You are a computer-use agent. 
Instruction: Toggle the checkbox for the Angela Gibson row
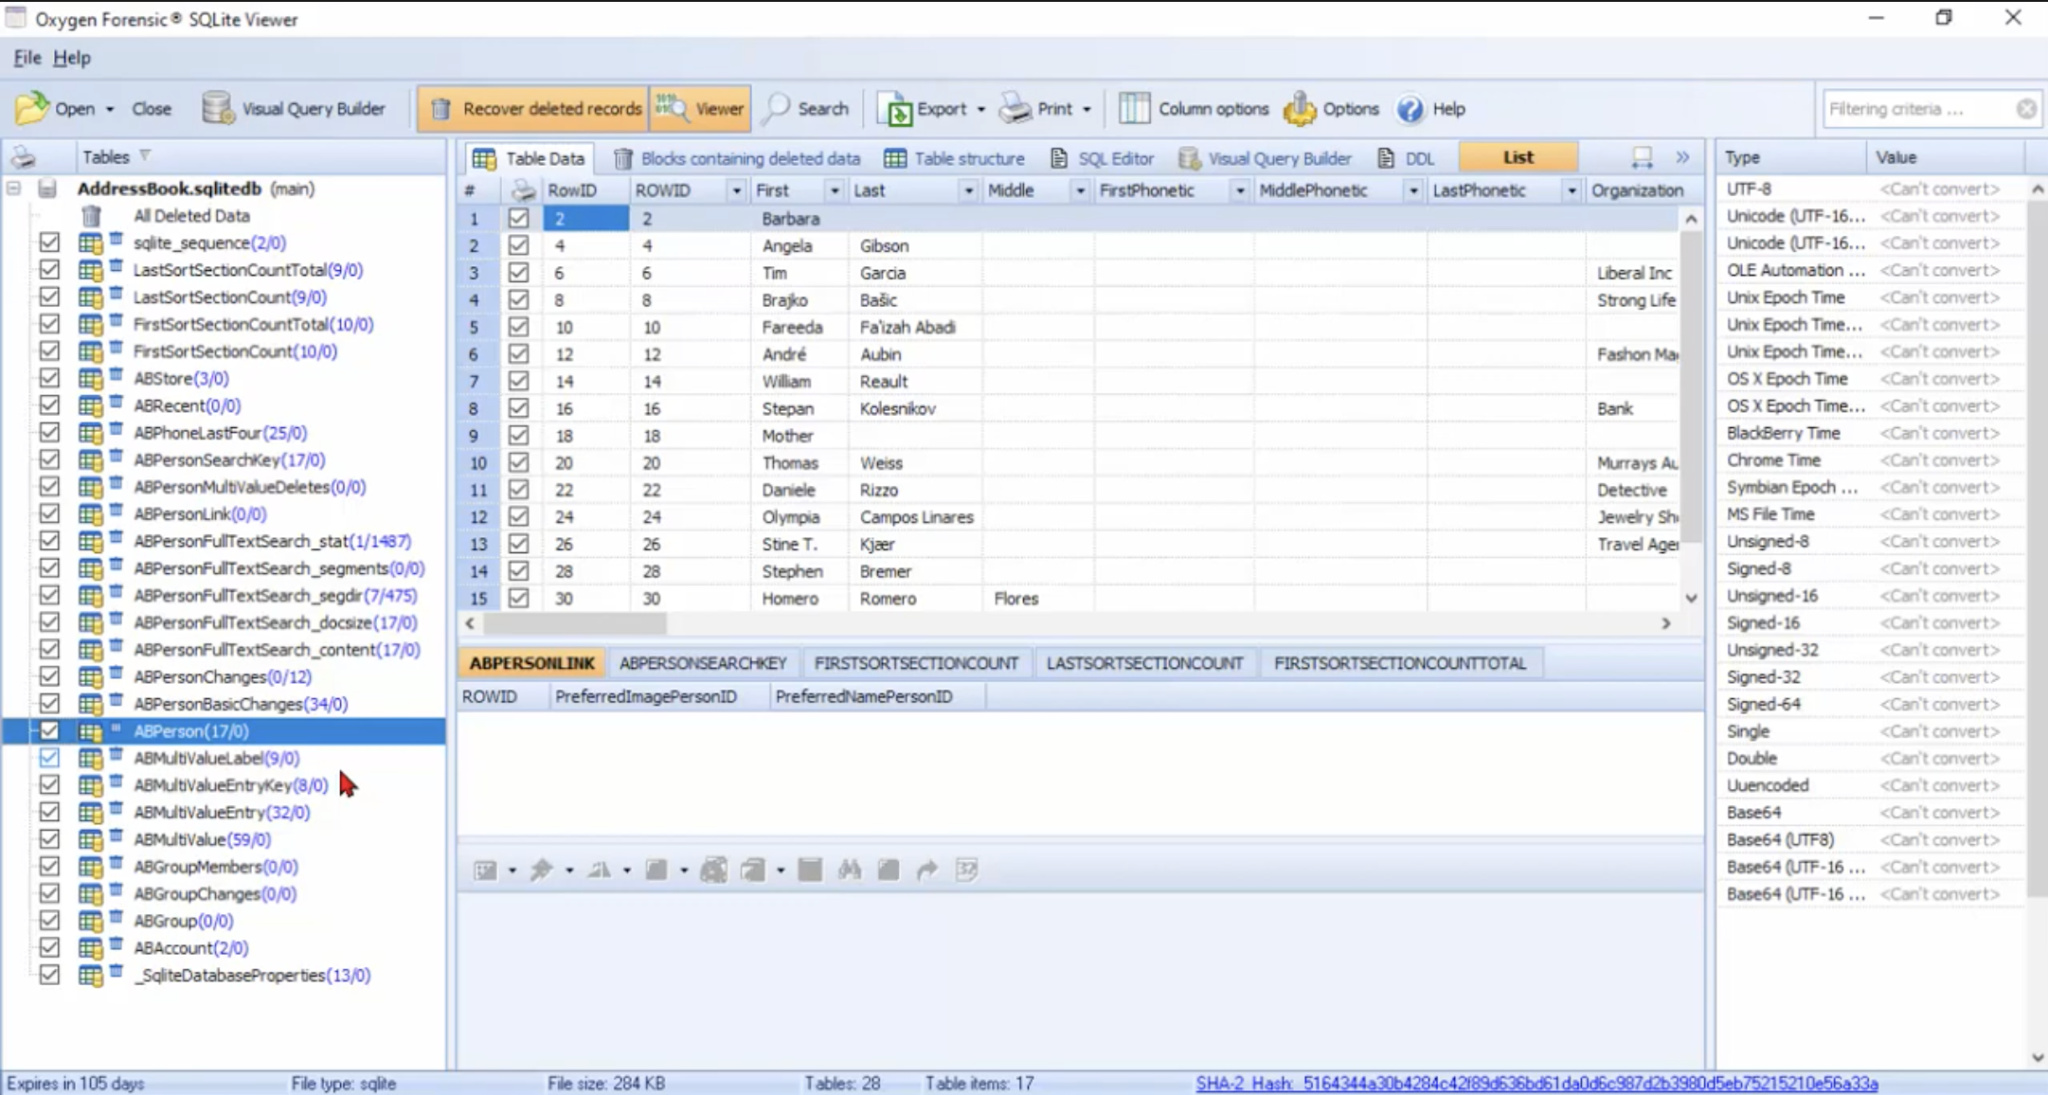[x=518, y=246]
